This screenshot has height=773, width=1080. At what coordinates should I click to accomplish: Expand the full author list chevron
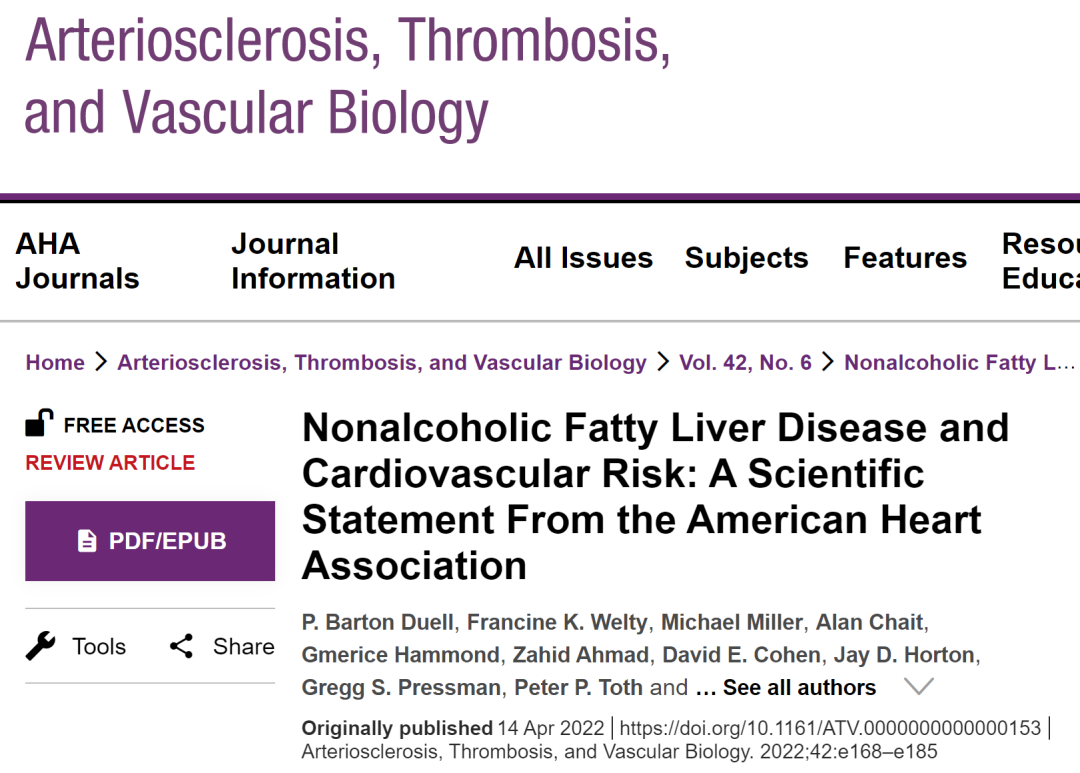pos(918,686)
